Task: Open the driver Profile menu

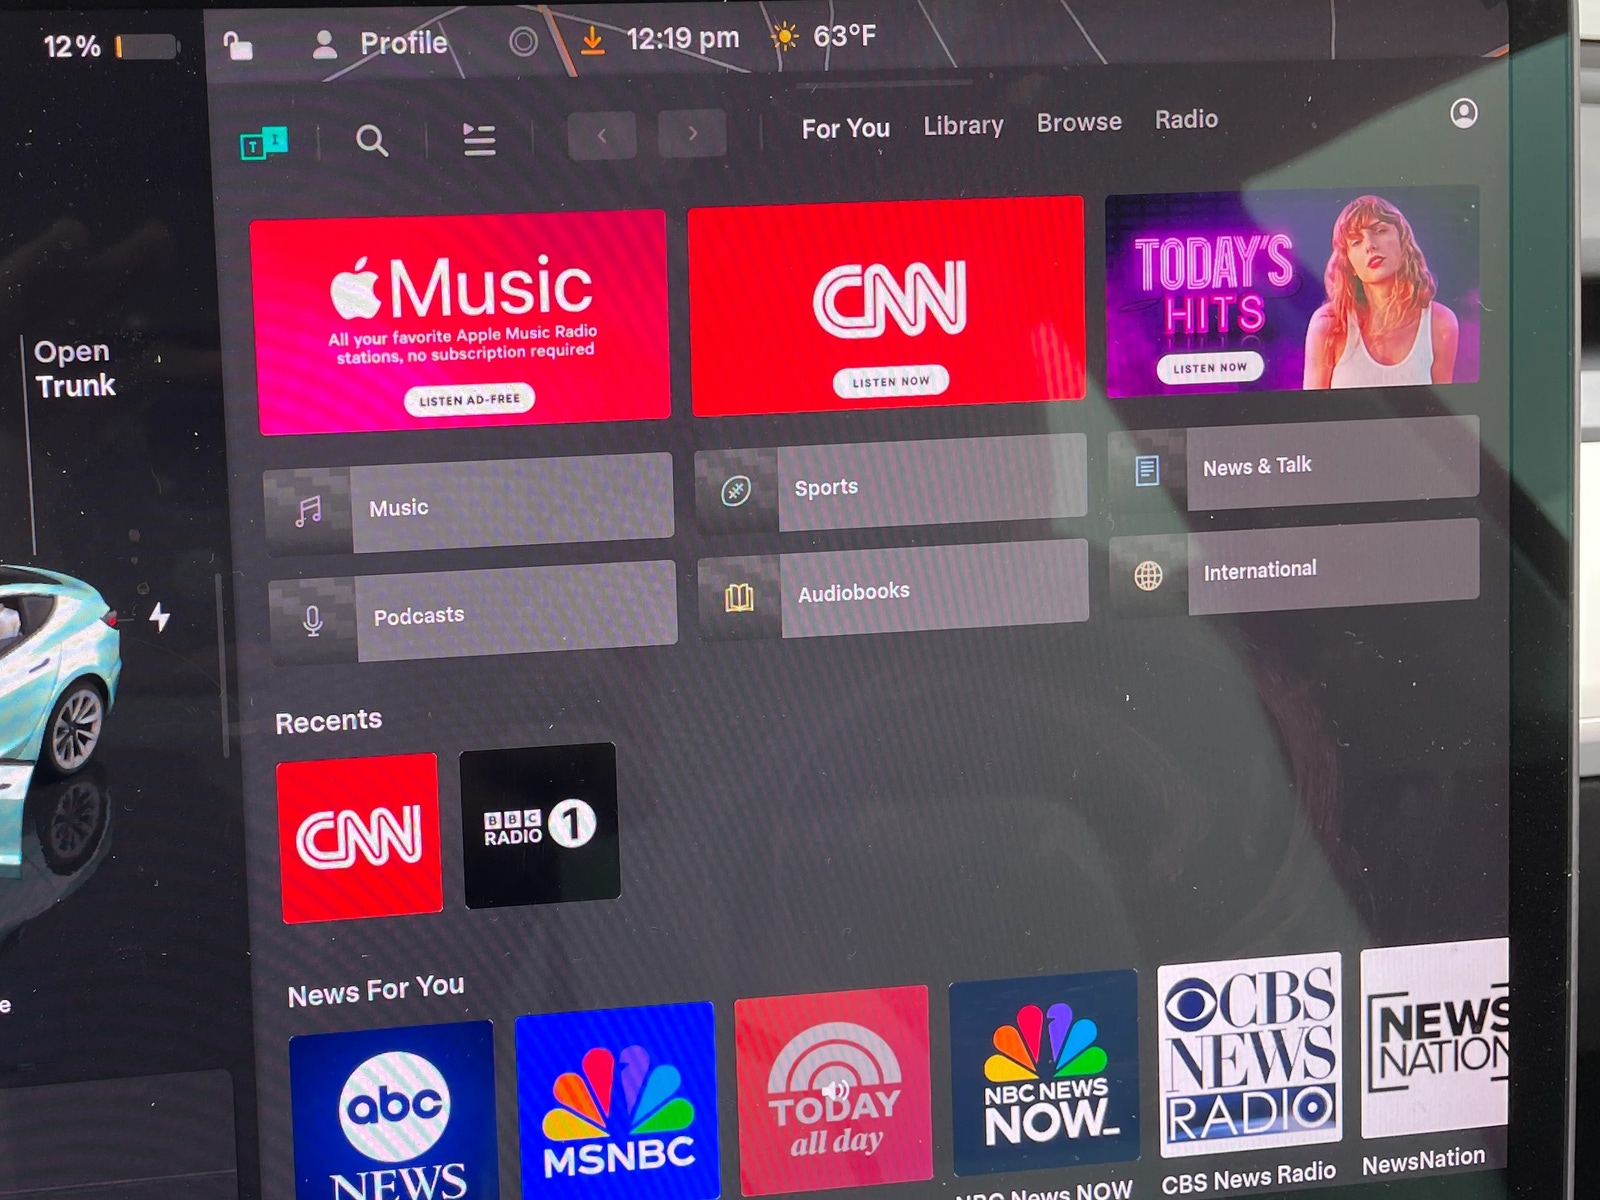Action: tap(381, 43)
